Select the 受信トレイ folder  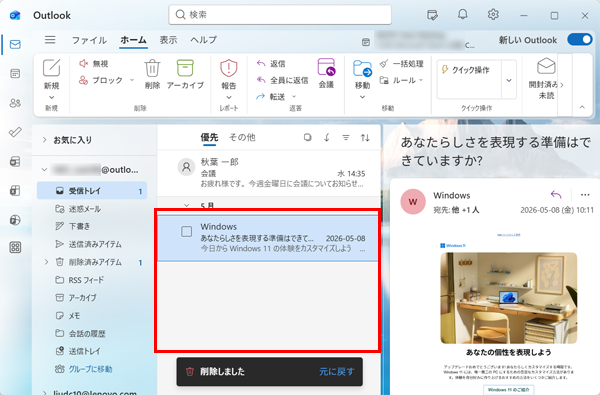coord(92,191)
